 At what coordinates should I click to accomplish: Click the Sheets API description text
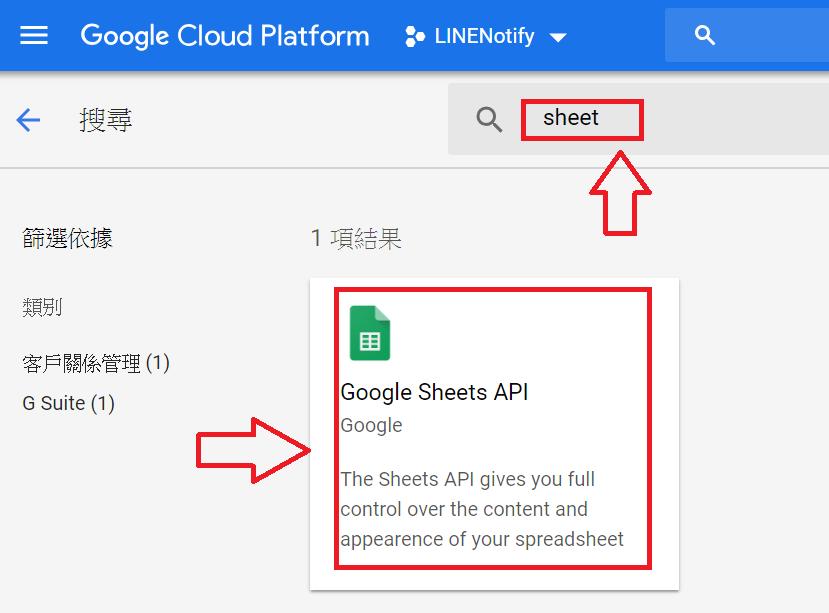(482, 509)
